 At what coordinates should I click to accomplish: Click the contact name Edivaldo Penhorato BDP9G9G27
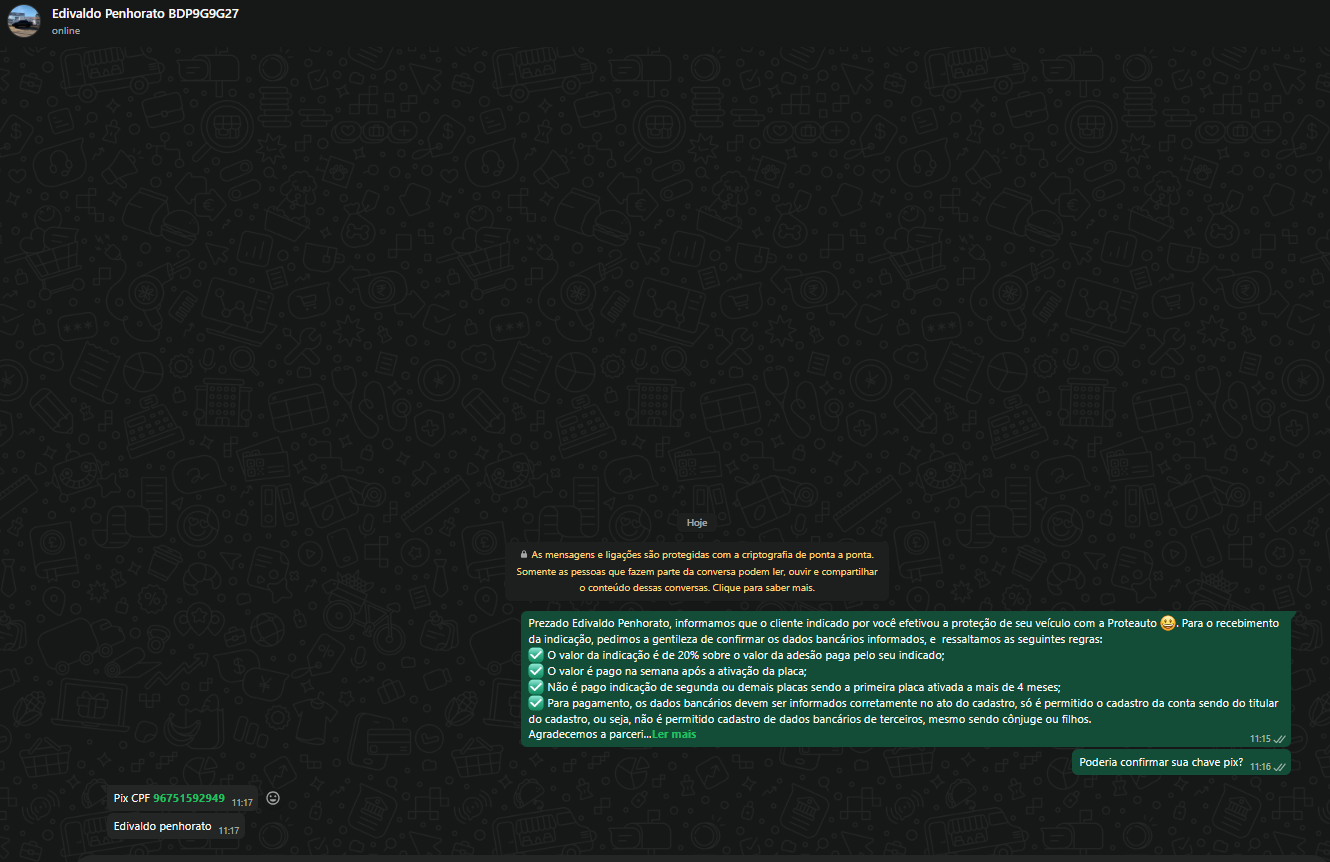[145, 13]
